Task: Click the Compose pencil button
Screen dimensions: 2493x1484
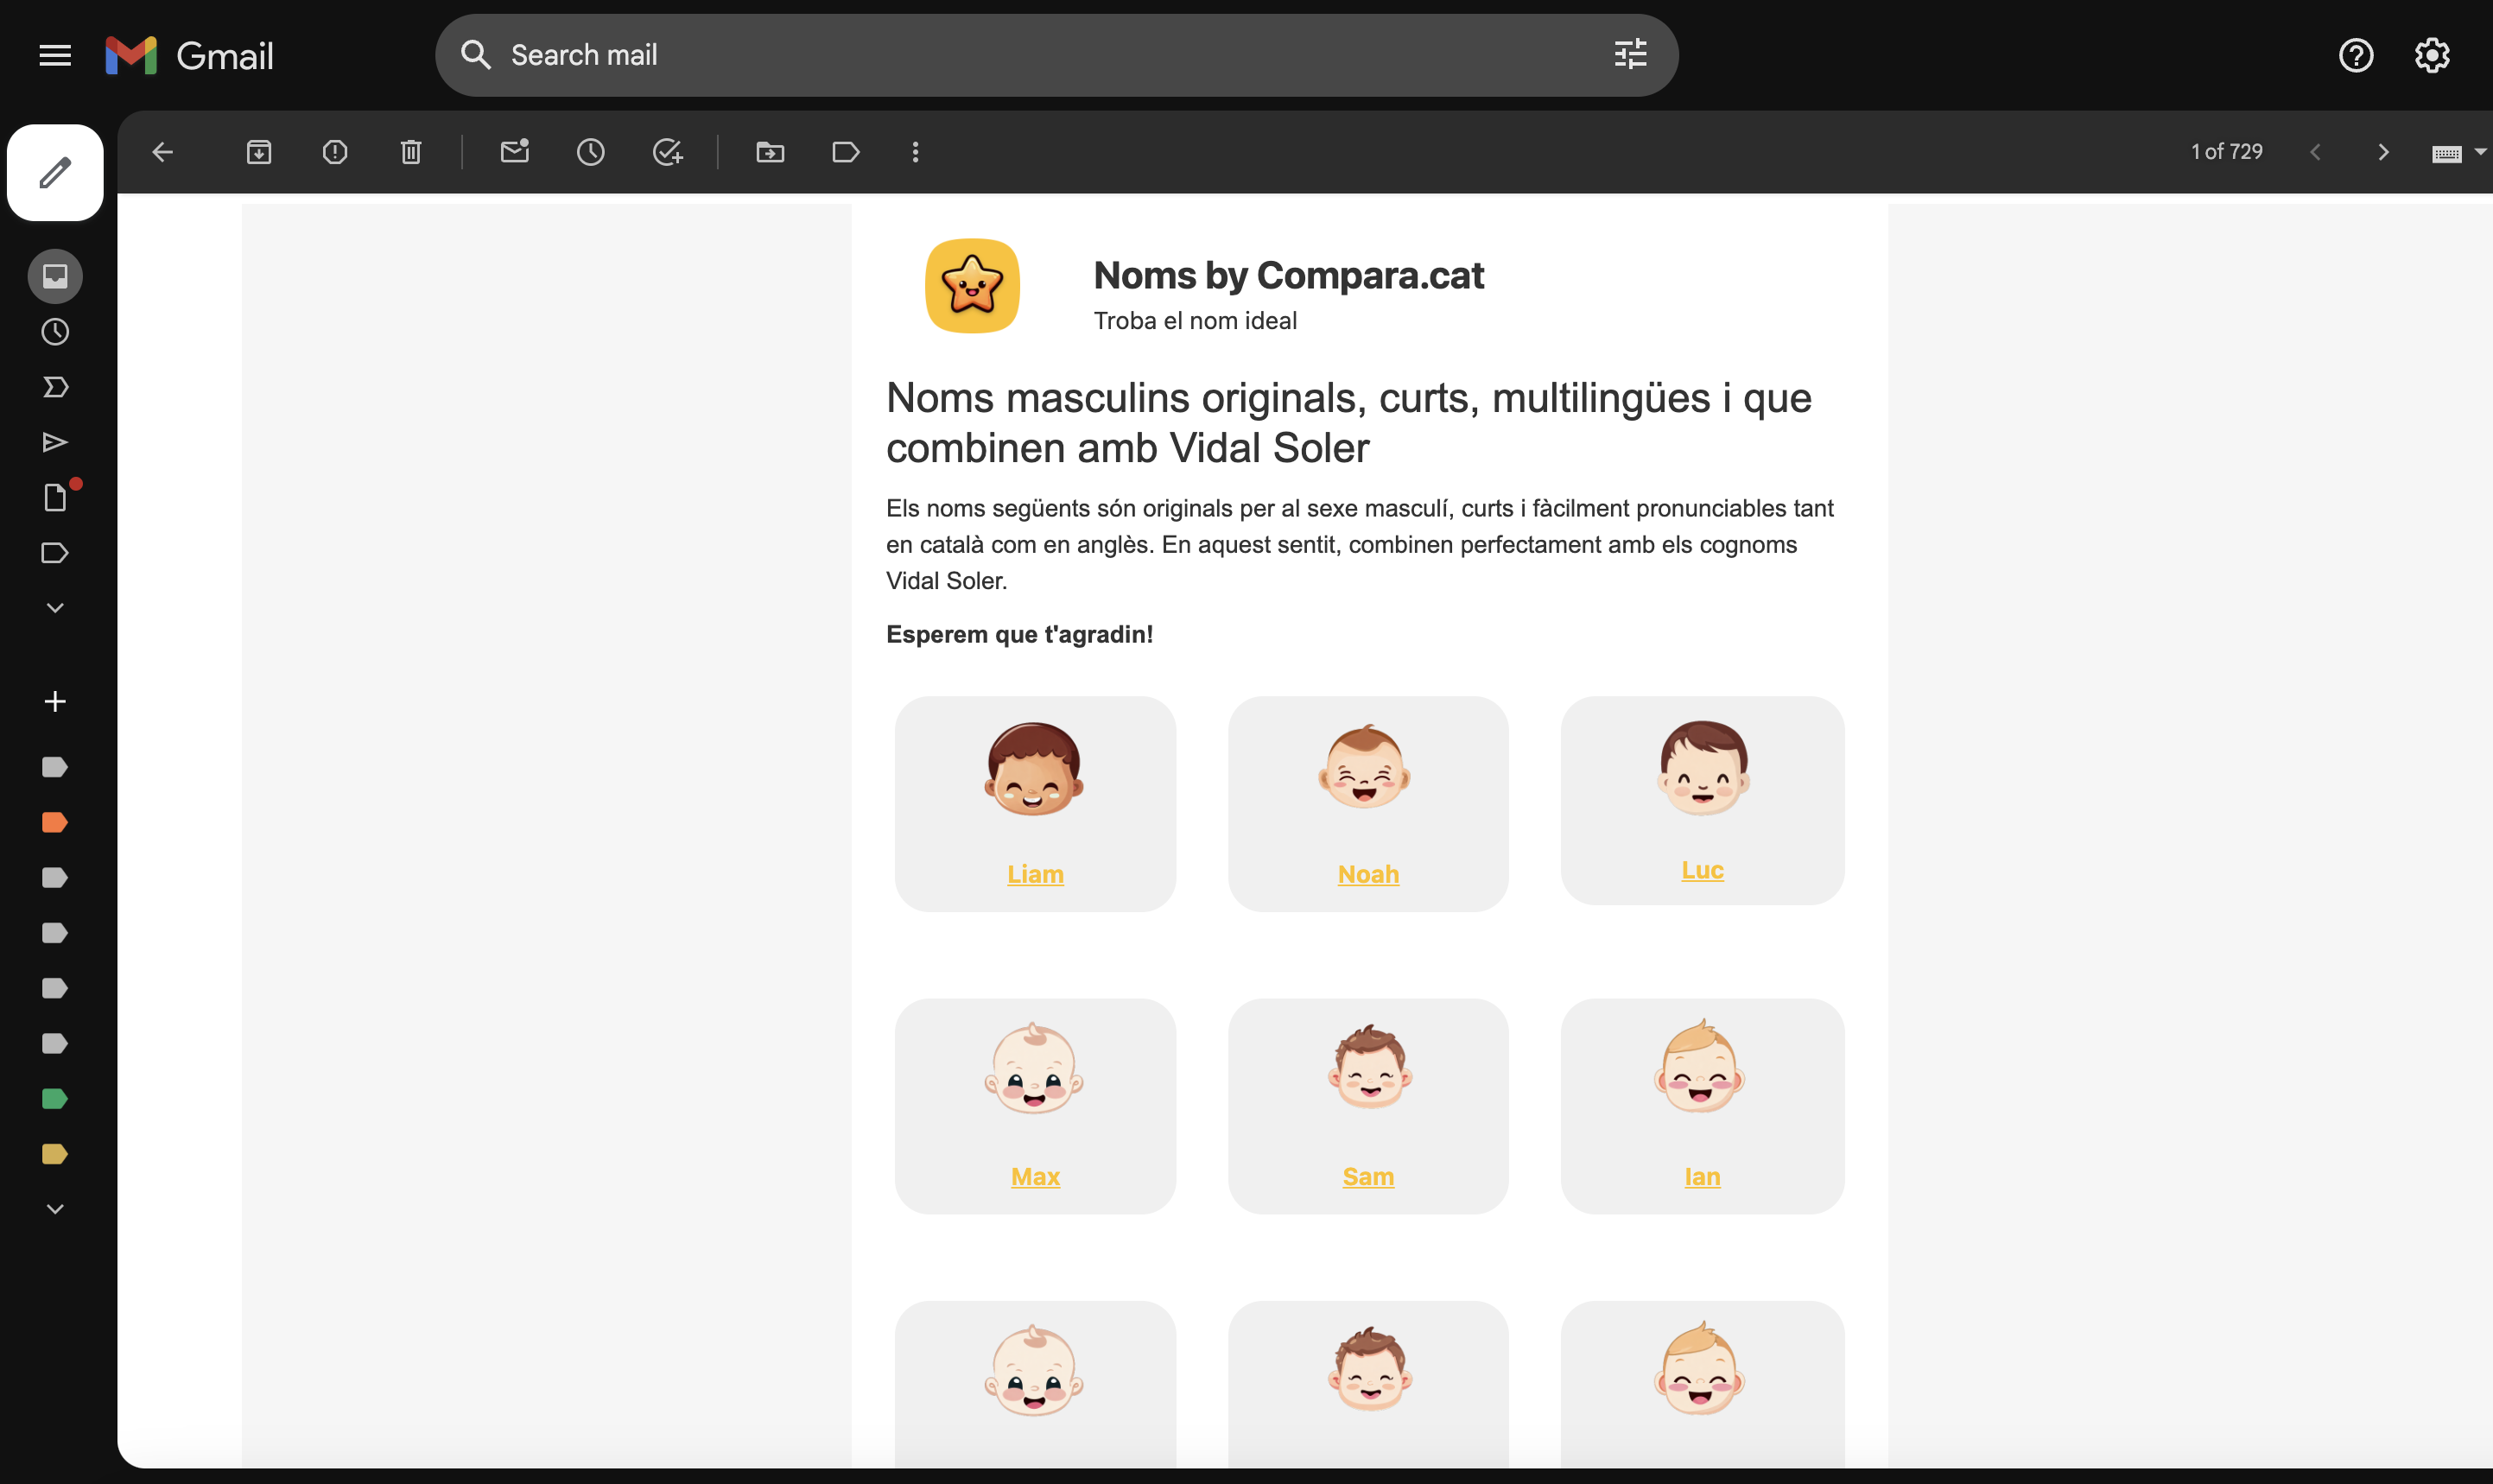Action: click(55, 173)
